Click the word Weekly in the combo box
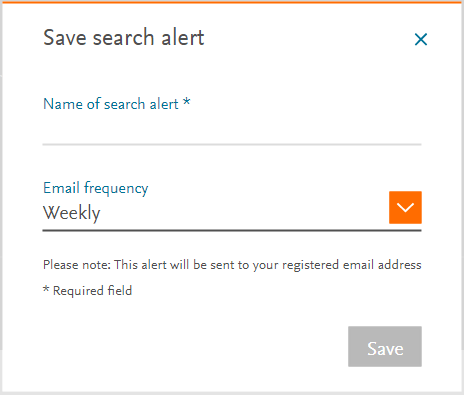The image size is (464, 395). pyautogui.click(x=71, y=213)
